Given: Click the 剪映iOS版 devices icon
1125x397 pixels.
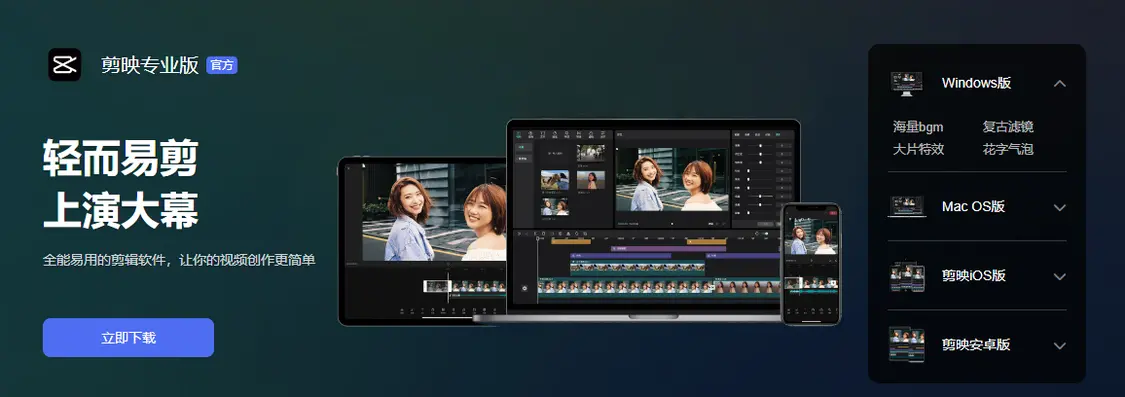Looking at the screenshot, I should pyautogui.click(x=907, y=276).
